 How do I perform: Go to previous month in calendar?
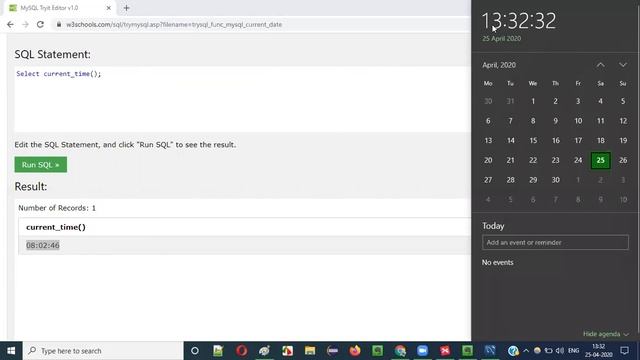click(x=600, y=65)
